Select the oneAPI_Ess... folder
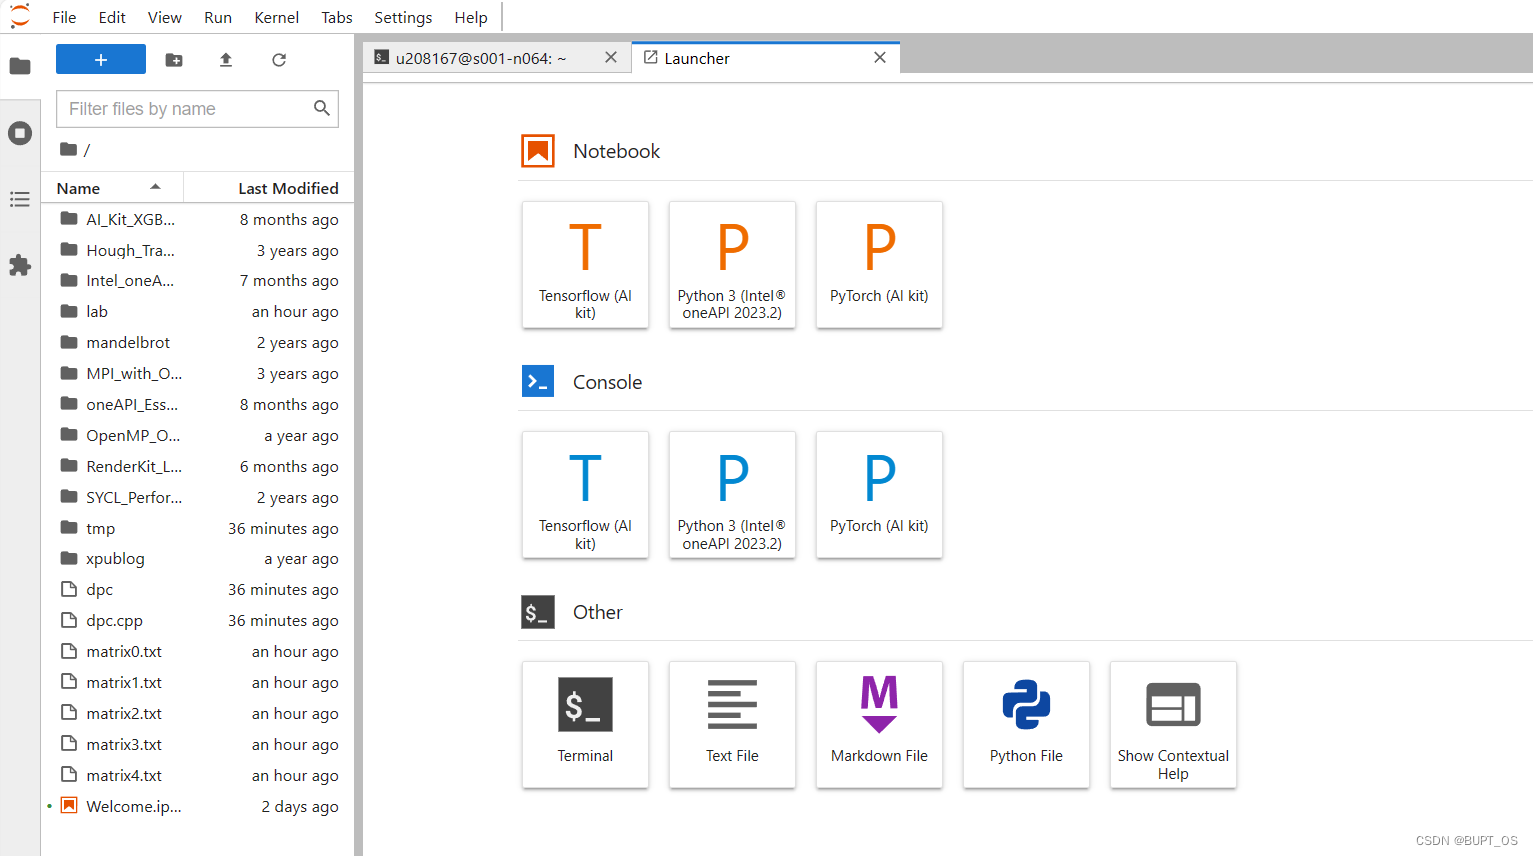Viewport: 1533px width, 856px height. 198,405
